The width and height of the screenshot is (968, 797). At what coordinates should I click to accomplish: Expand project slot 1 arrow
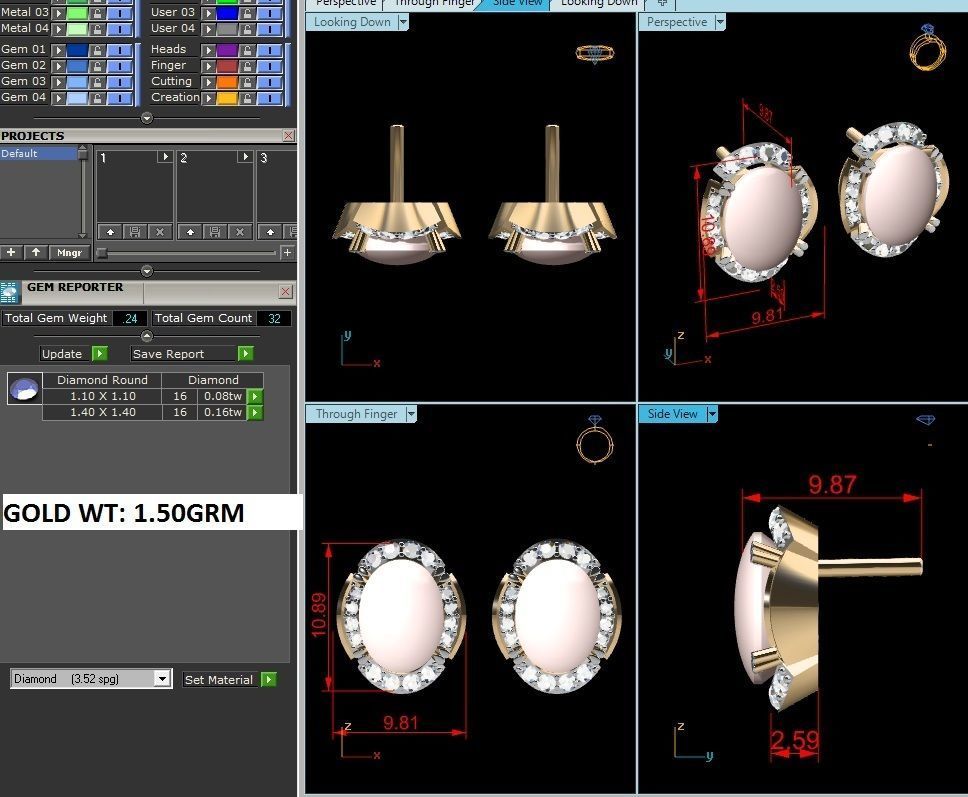pyautogui.click(x=165, y=157)
